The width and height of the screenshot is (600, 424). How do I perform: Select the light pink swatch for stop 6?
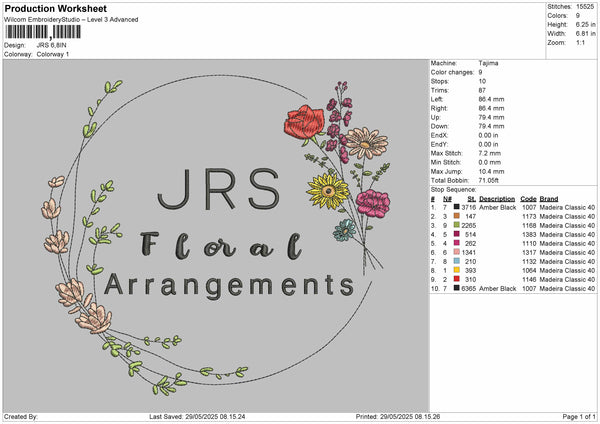457,252
